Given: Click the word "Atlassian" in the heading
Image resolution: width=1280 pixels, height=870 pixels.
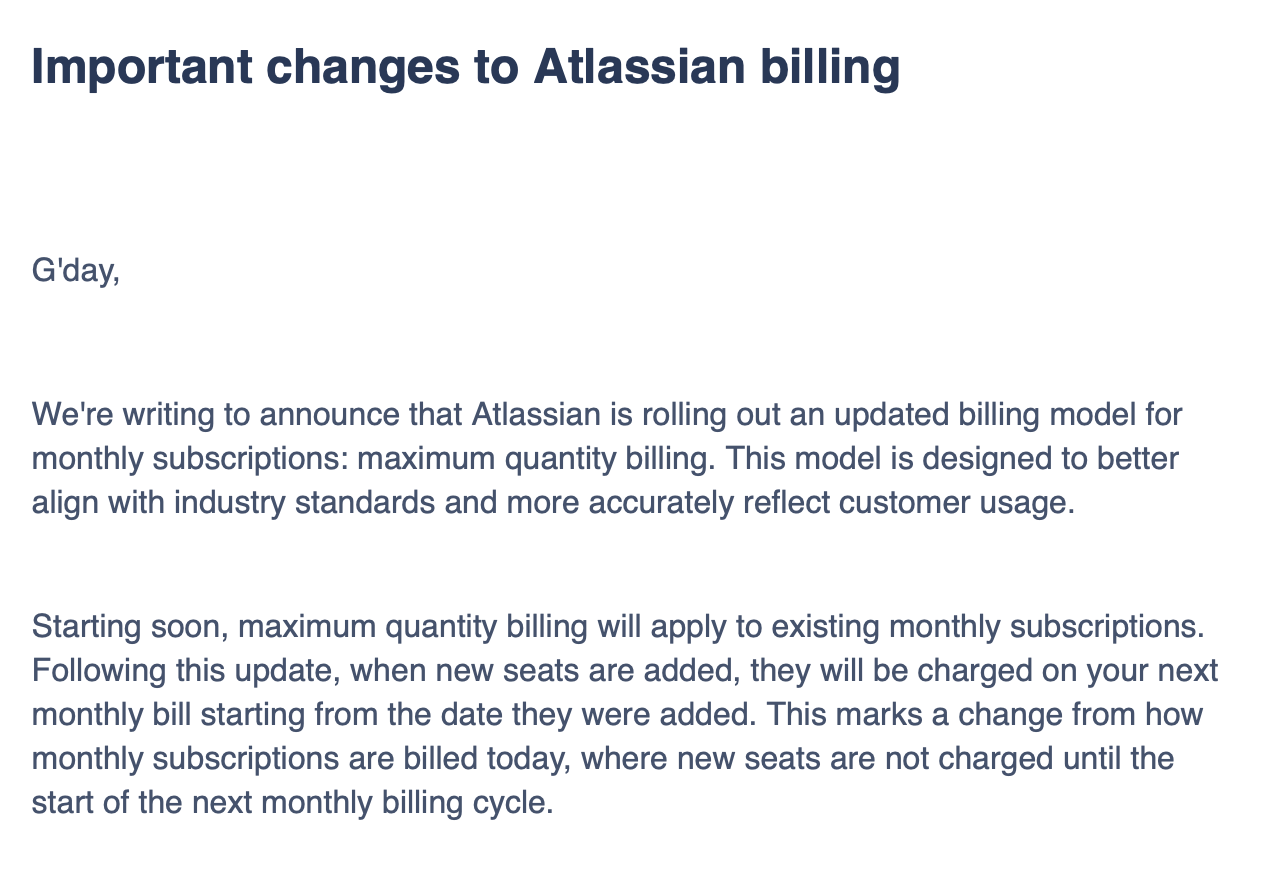Looking at the screenshot, I should (638, 67).
